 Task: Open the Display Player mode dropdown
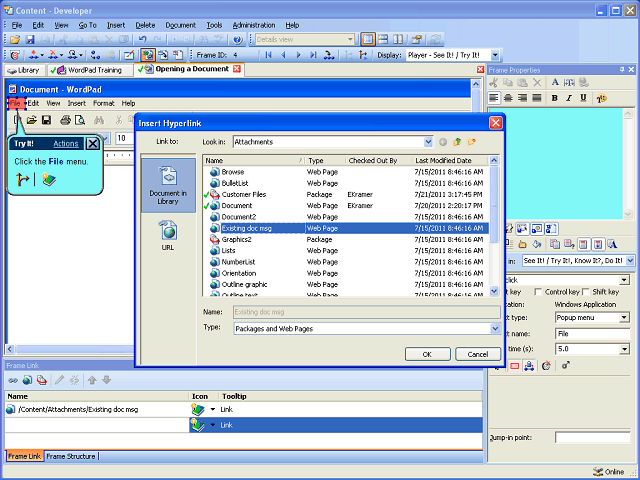[x=495, y=55]
